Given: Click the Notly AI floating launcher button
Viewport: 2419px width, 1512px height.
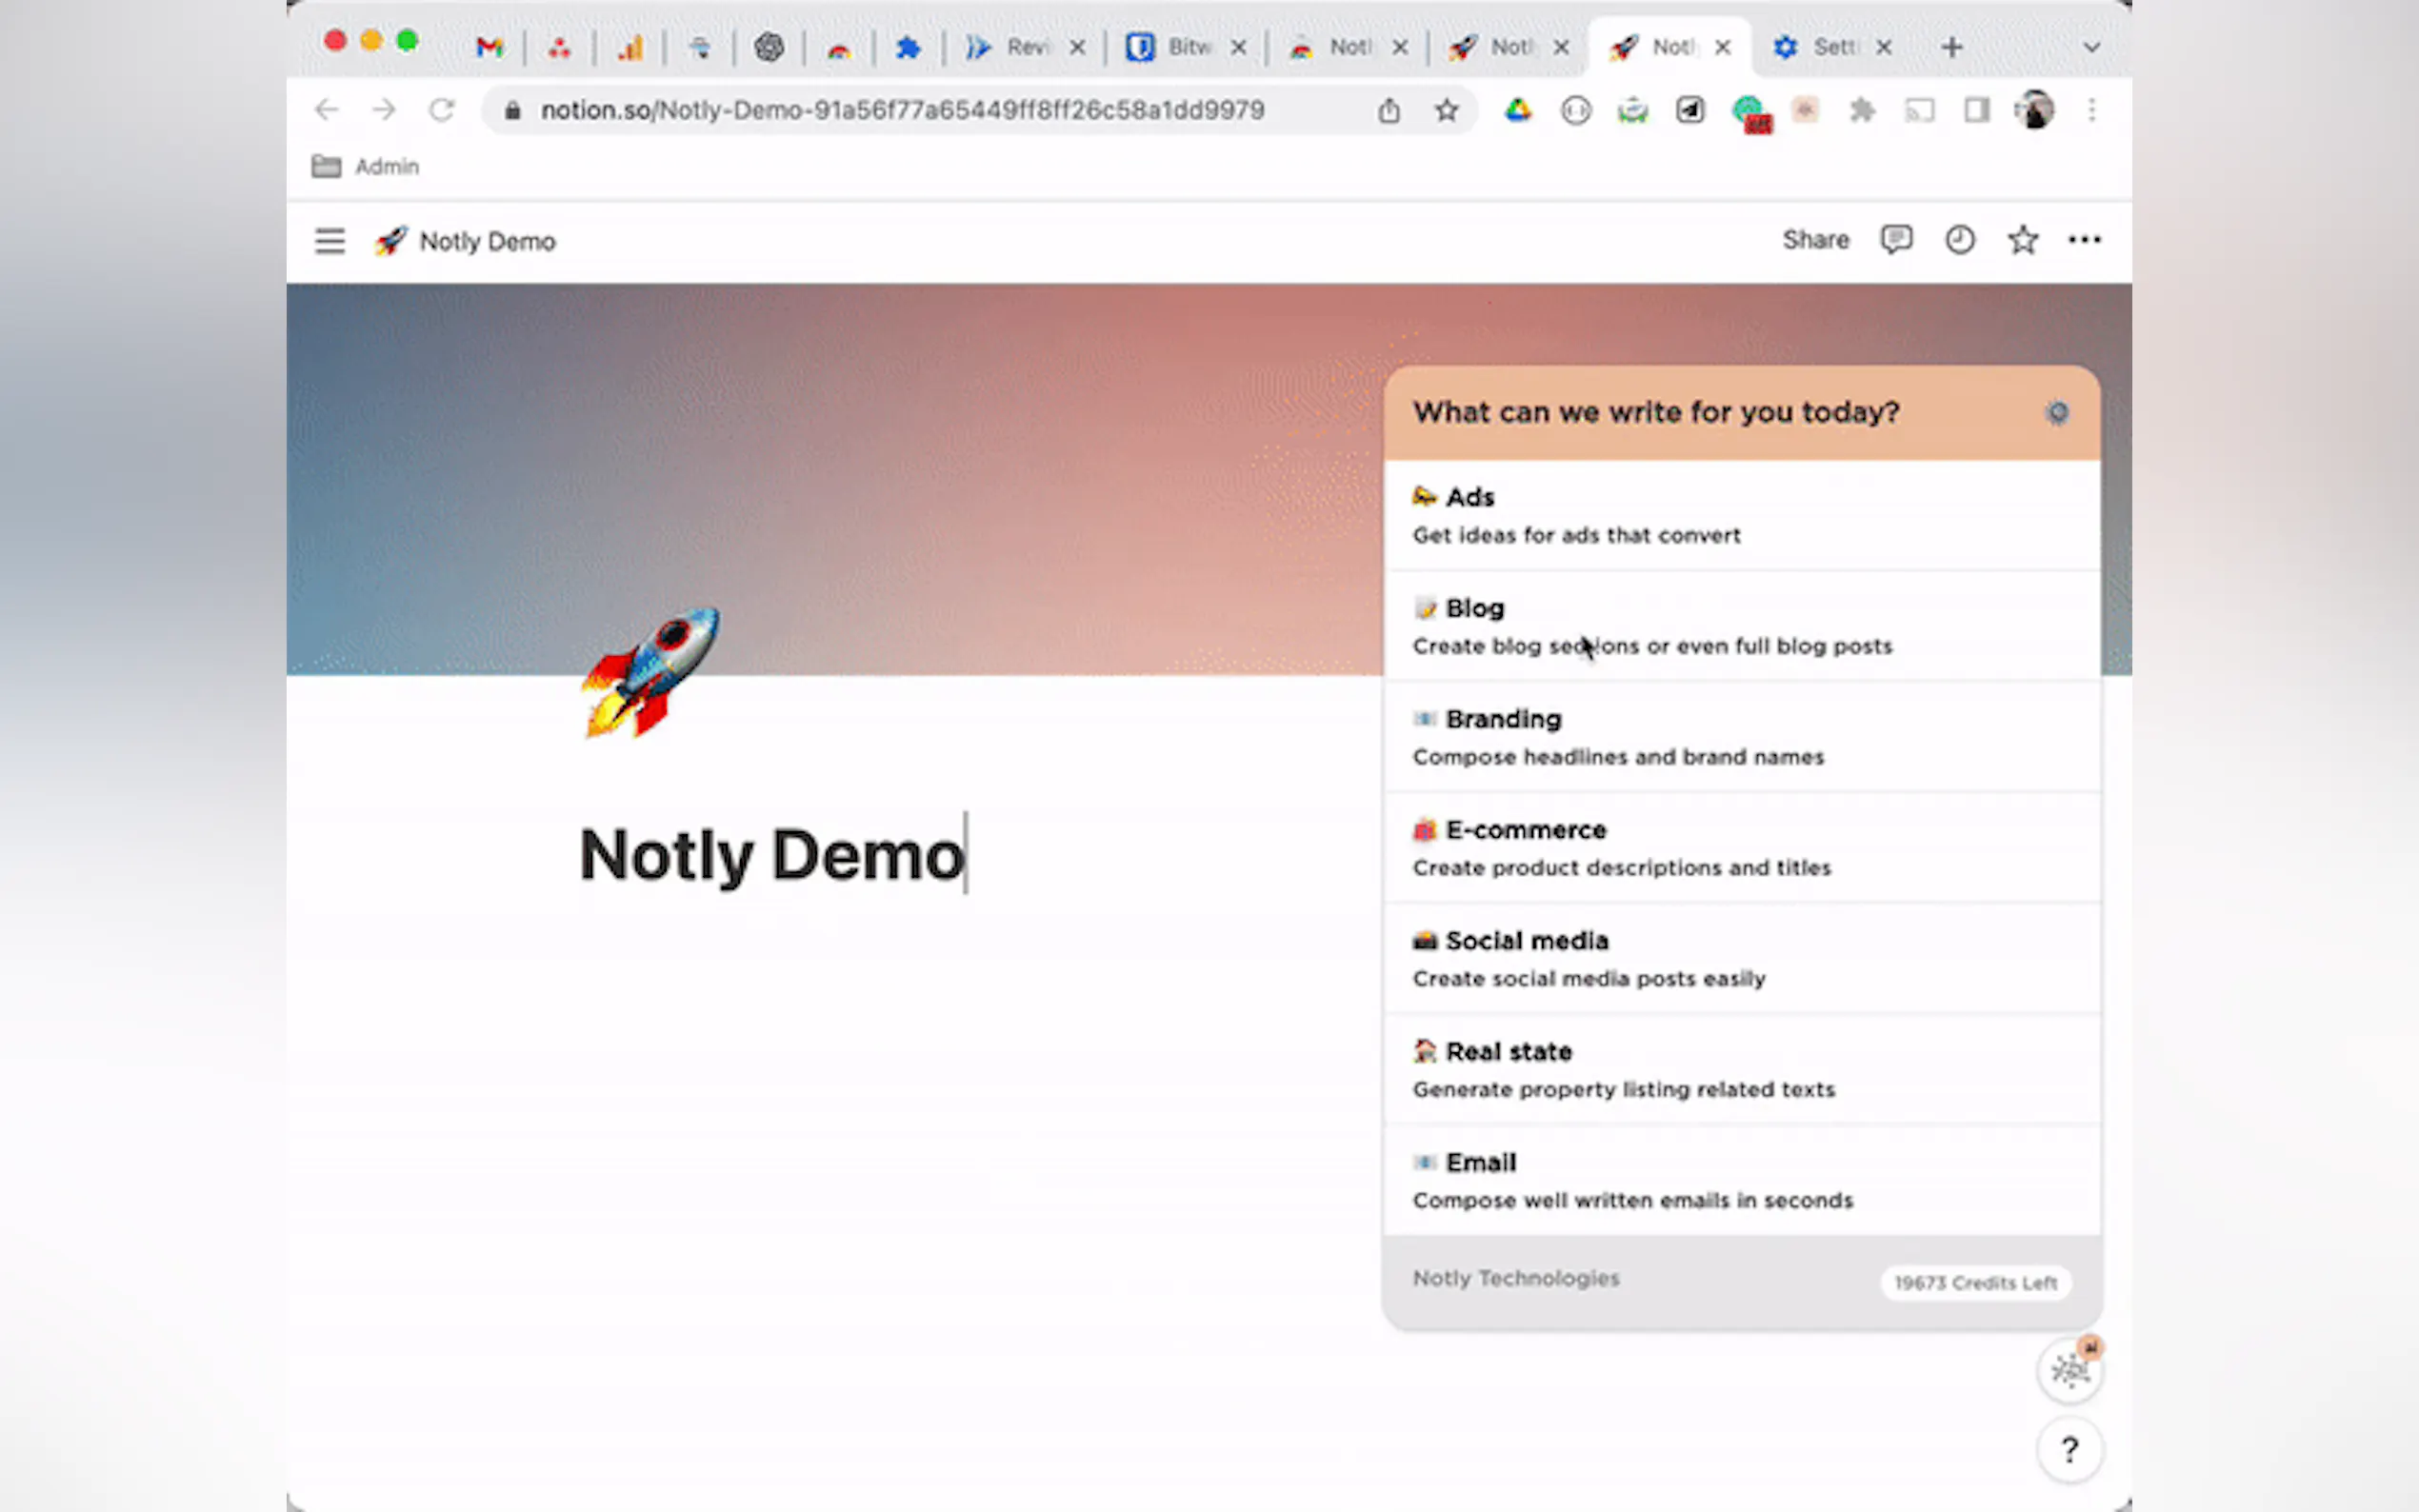Looking at the screenshot, I should click(x=2069, y=1370).
